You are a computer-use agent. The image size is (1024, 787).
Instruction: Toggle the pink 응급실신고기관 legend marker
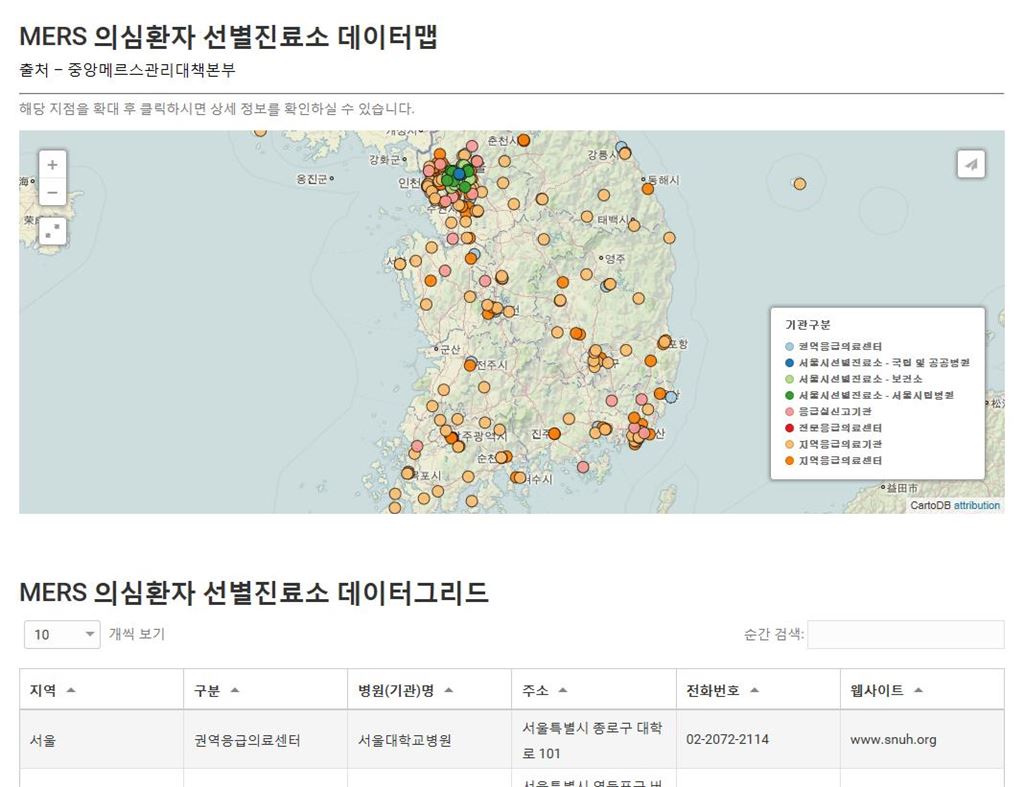(x=789, y=412)
